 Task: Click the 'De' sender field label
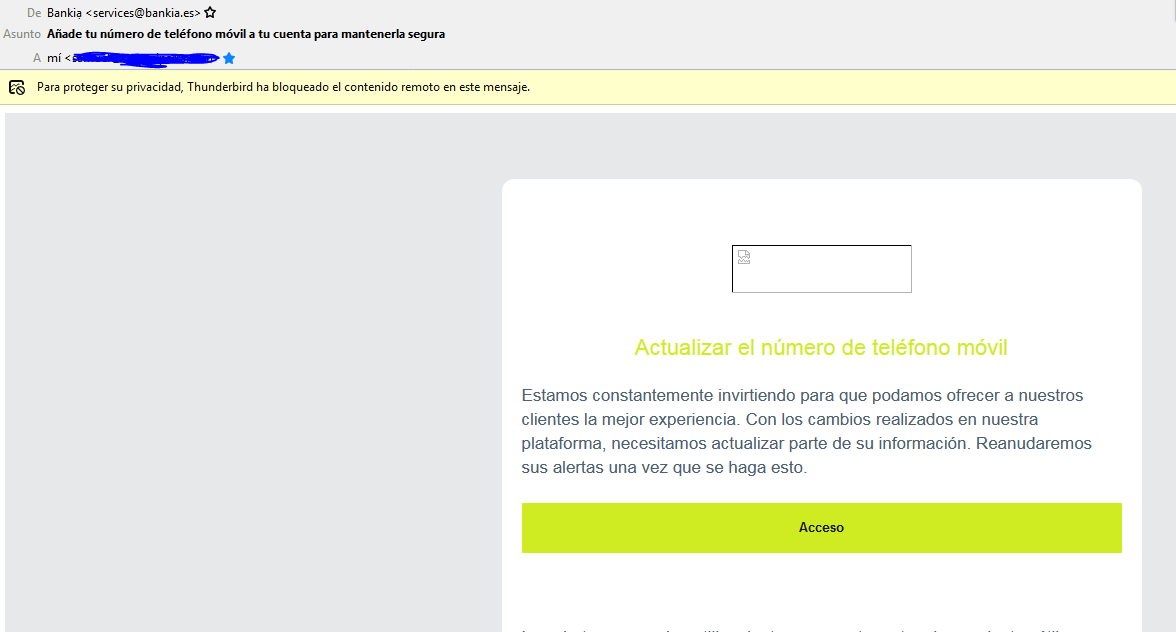(x=34, y=13)
